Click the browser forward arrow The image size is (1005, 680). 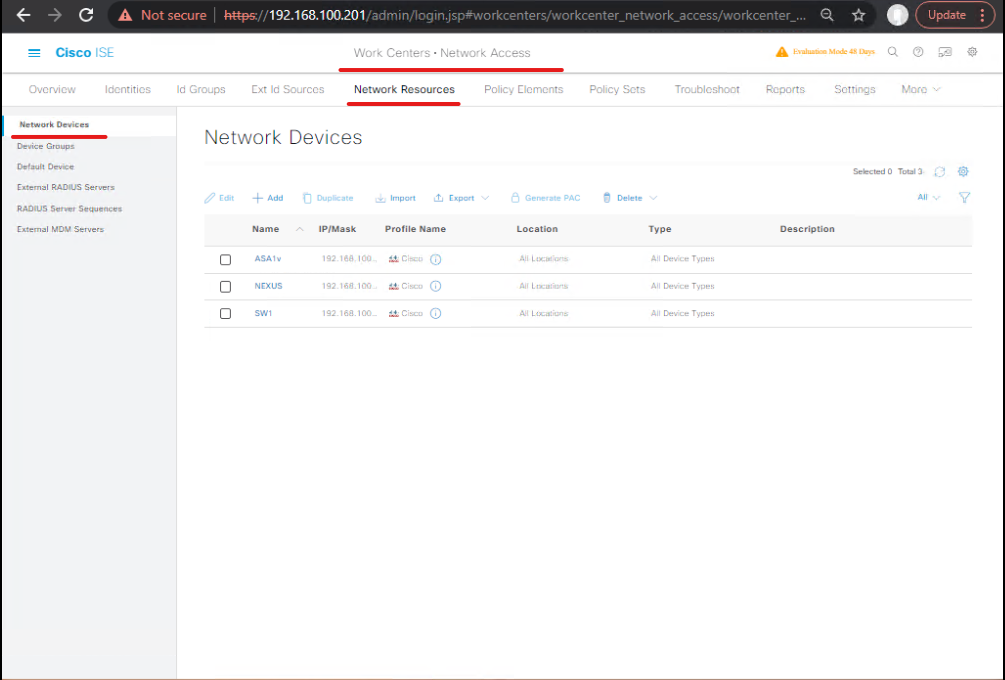(55, 15)
